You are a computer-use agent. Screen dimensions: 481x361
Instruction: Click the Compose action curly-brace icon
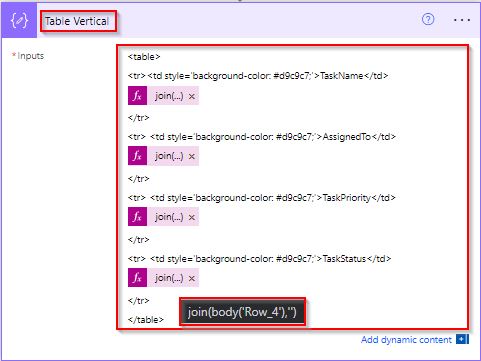tap(19, 21)
